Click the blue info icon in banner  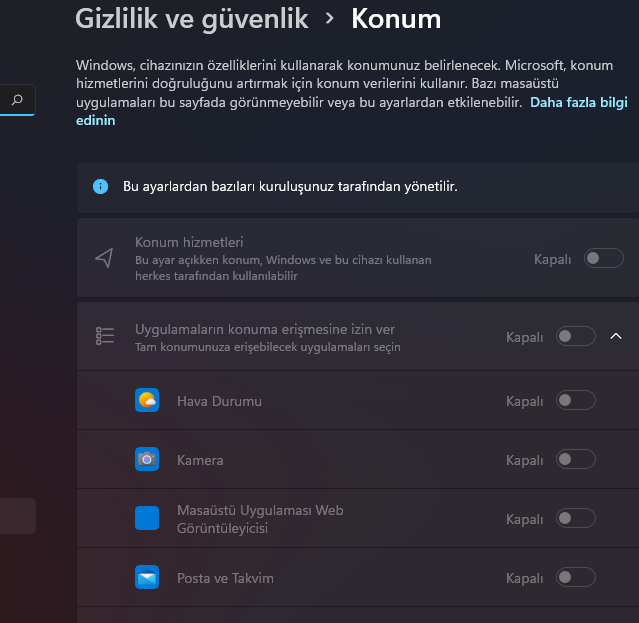(100, 186)
